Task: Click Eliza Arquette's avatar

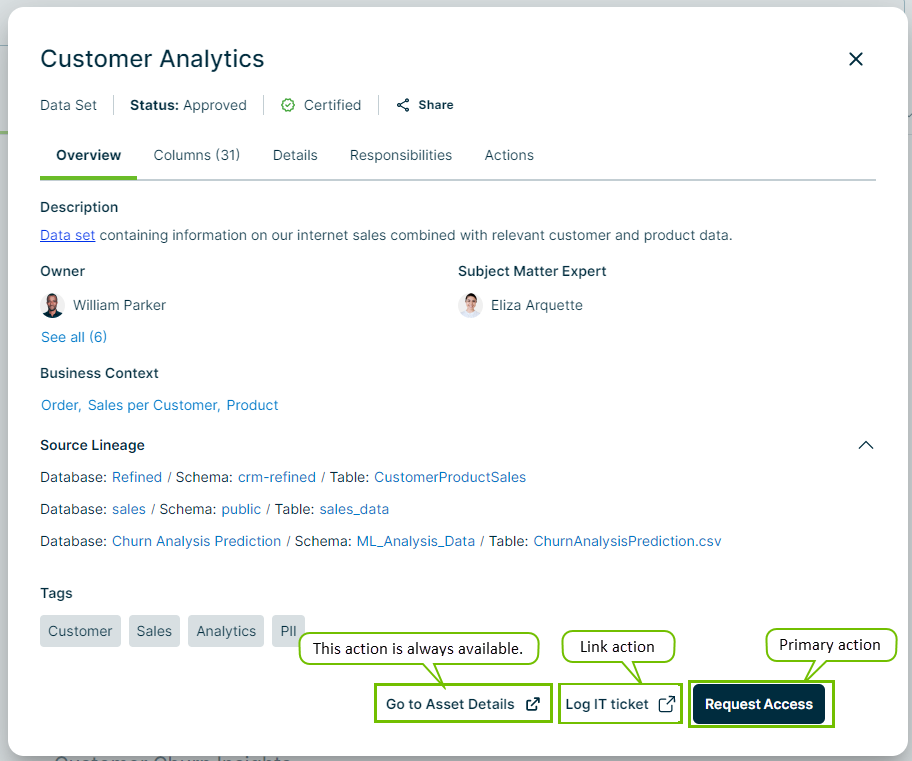Action: coord(470,305)
